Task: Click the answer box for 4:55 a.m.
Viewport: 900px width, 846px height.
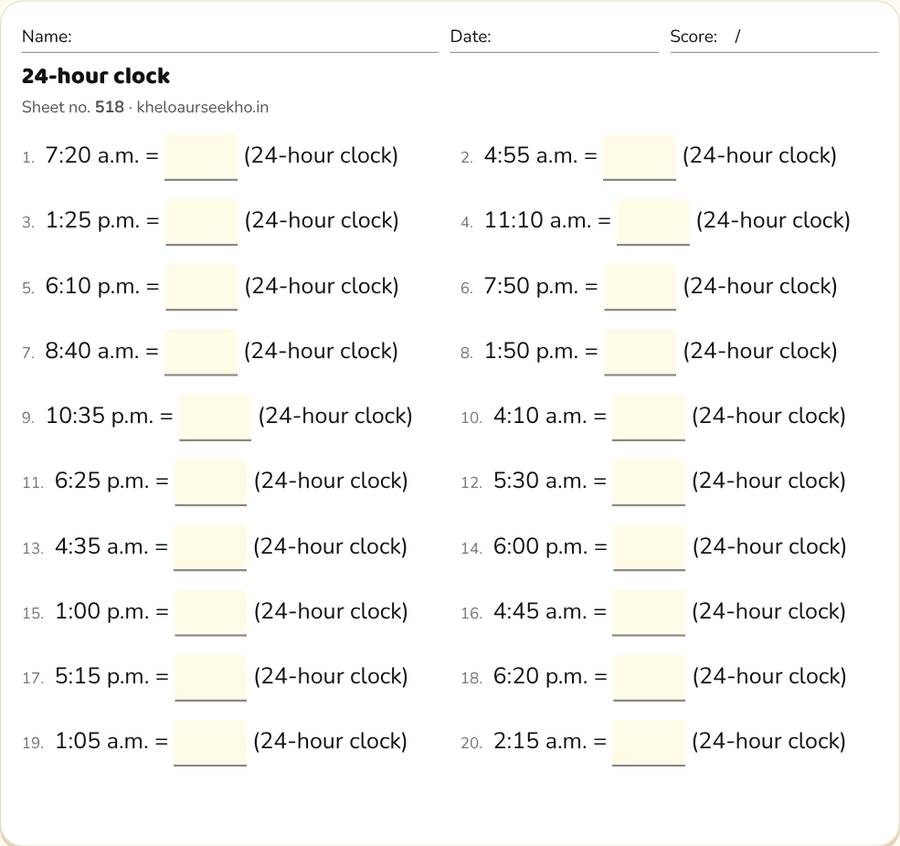Action: coord(639,157)
